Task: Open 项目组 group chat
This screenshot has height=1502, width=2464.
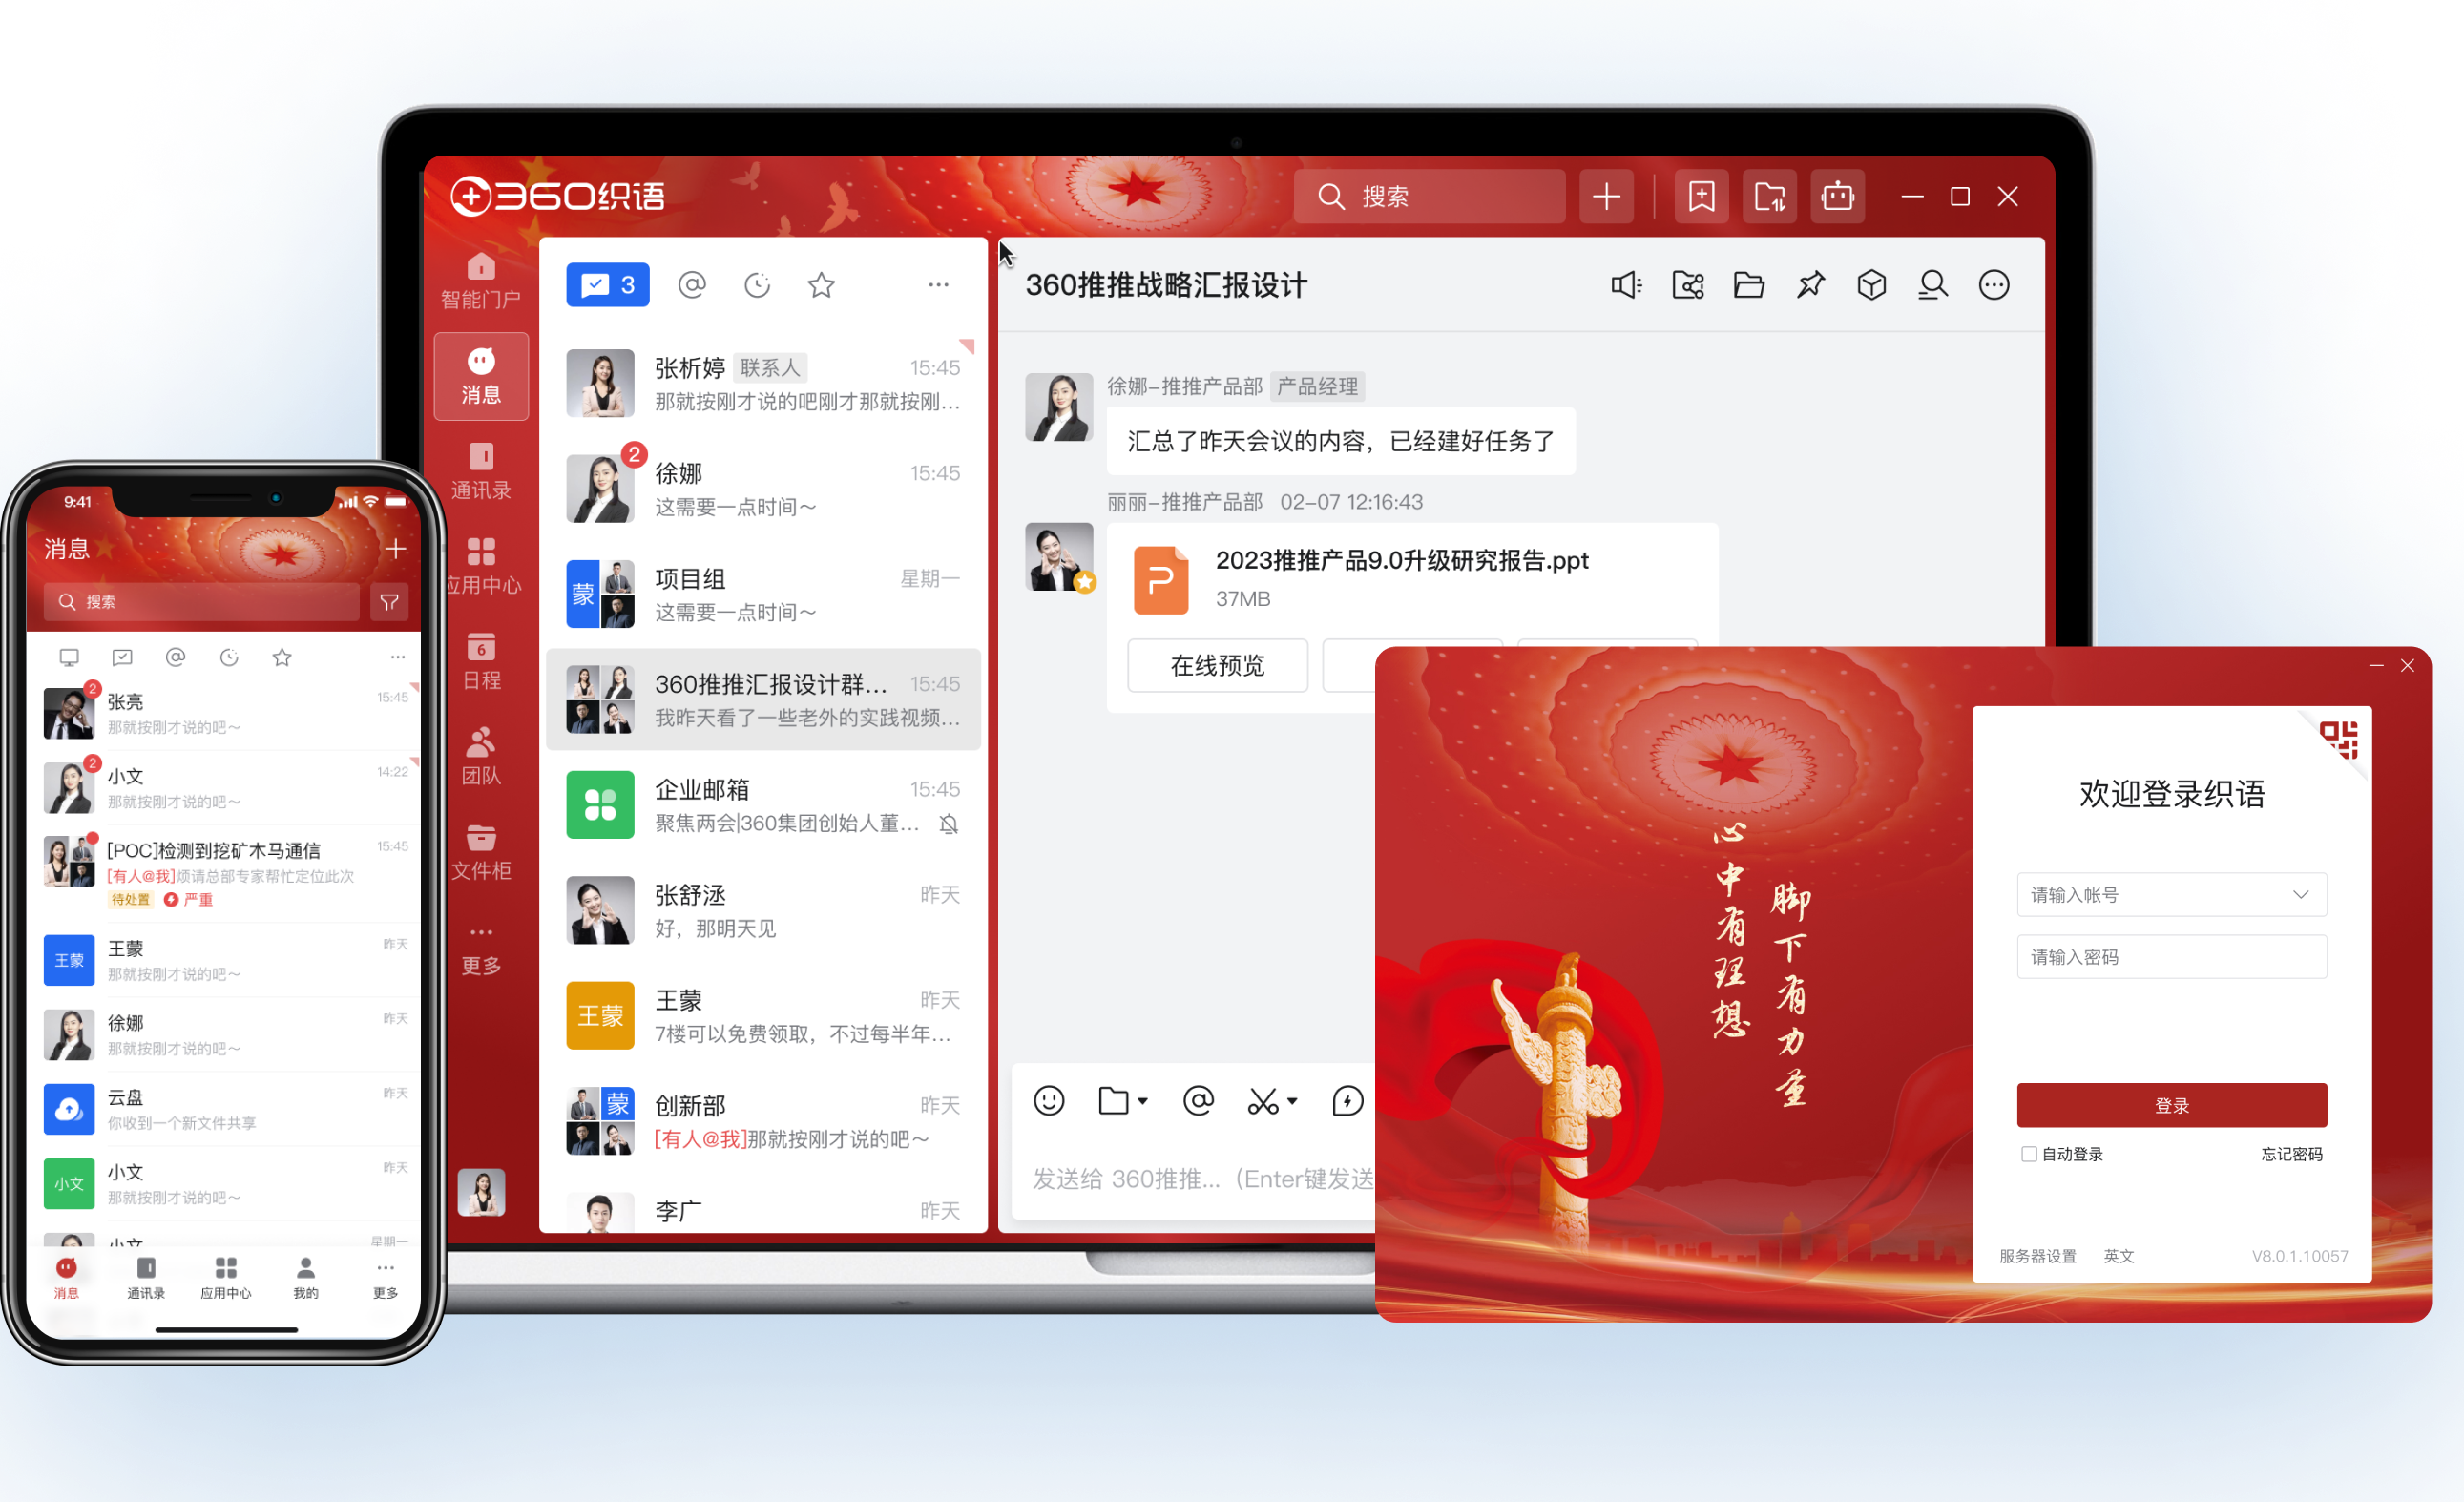Action: coord(763,594)
